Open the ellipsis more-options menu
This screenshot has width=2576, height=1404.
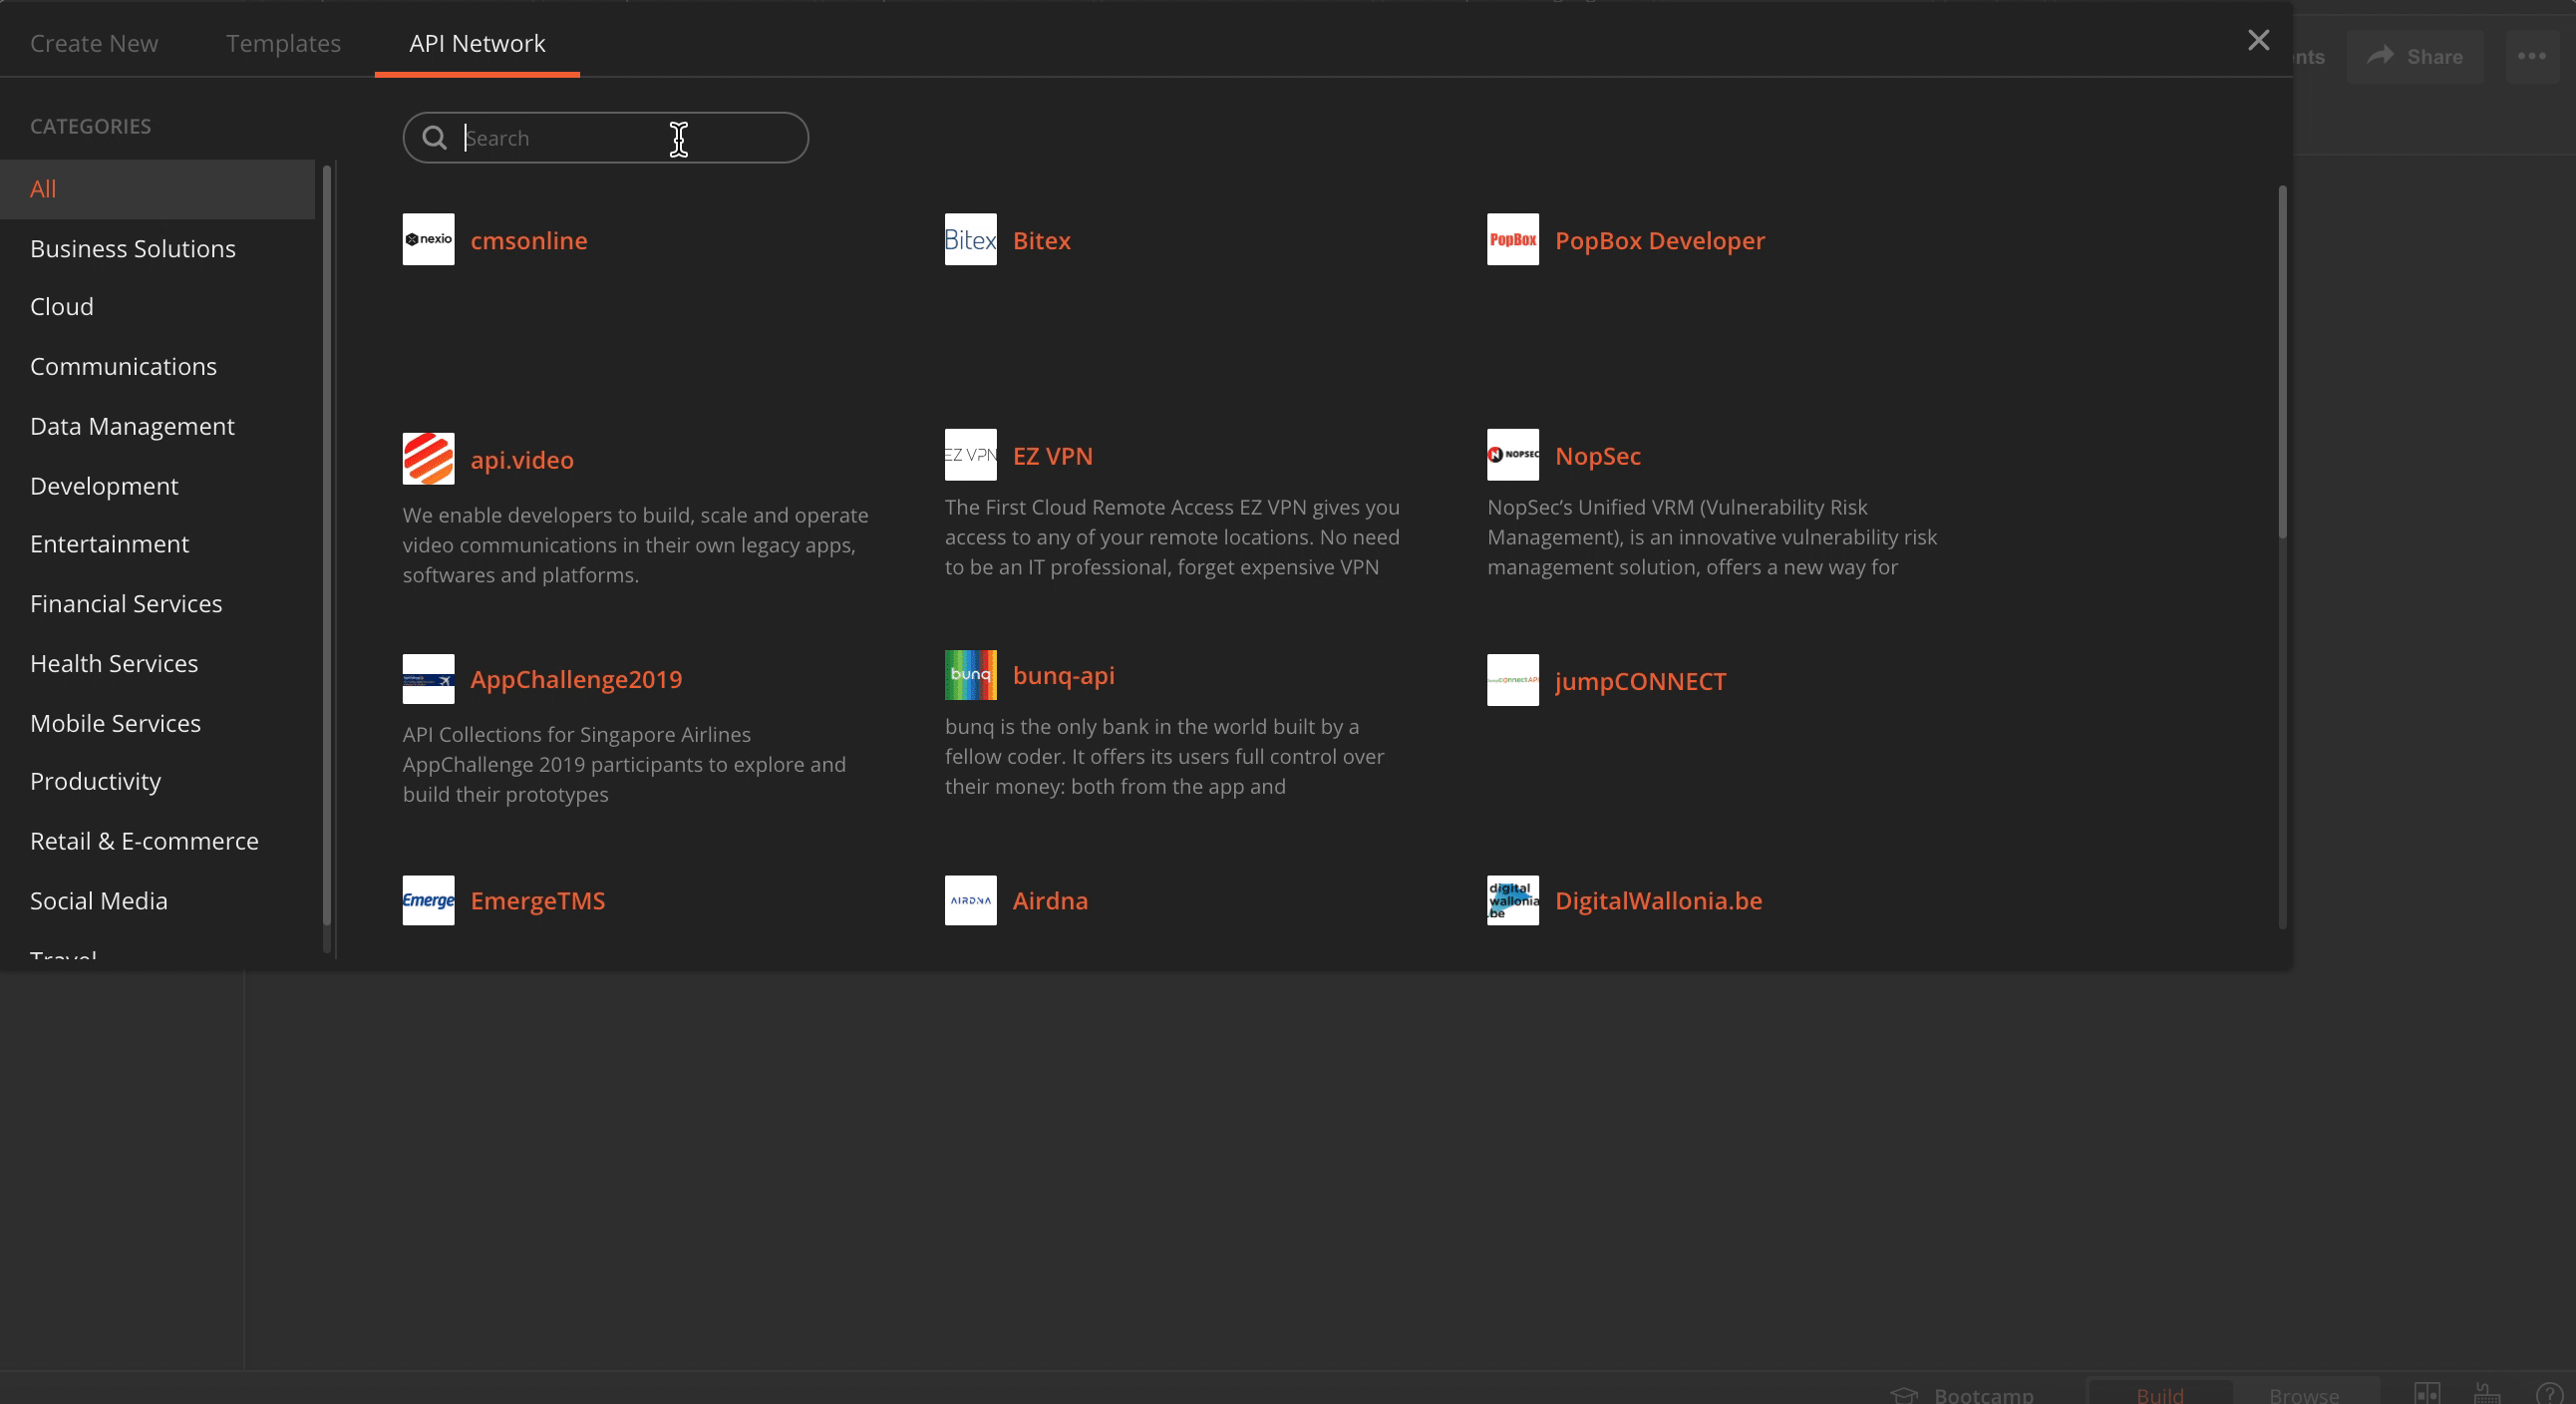[x=2531, y=56]
